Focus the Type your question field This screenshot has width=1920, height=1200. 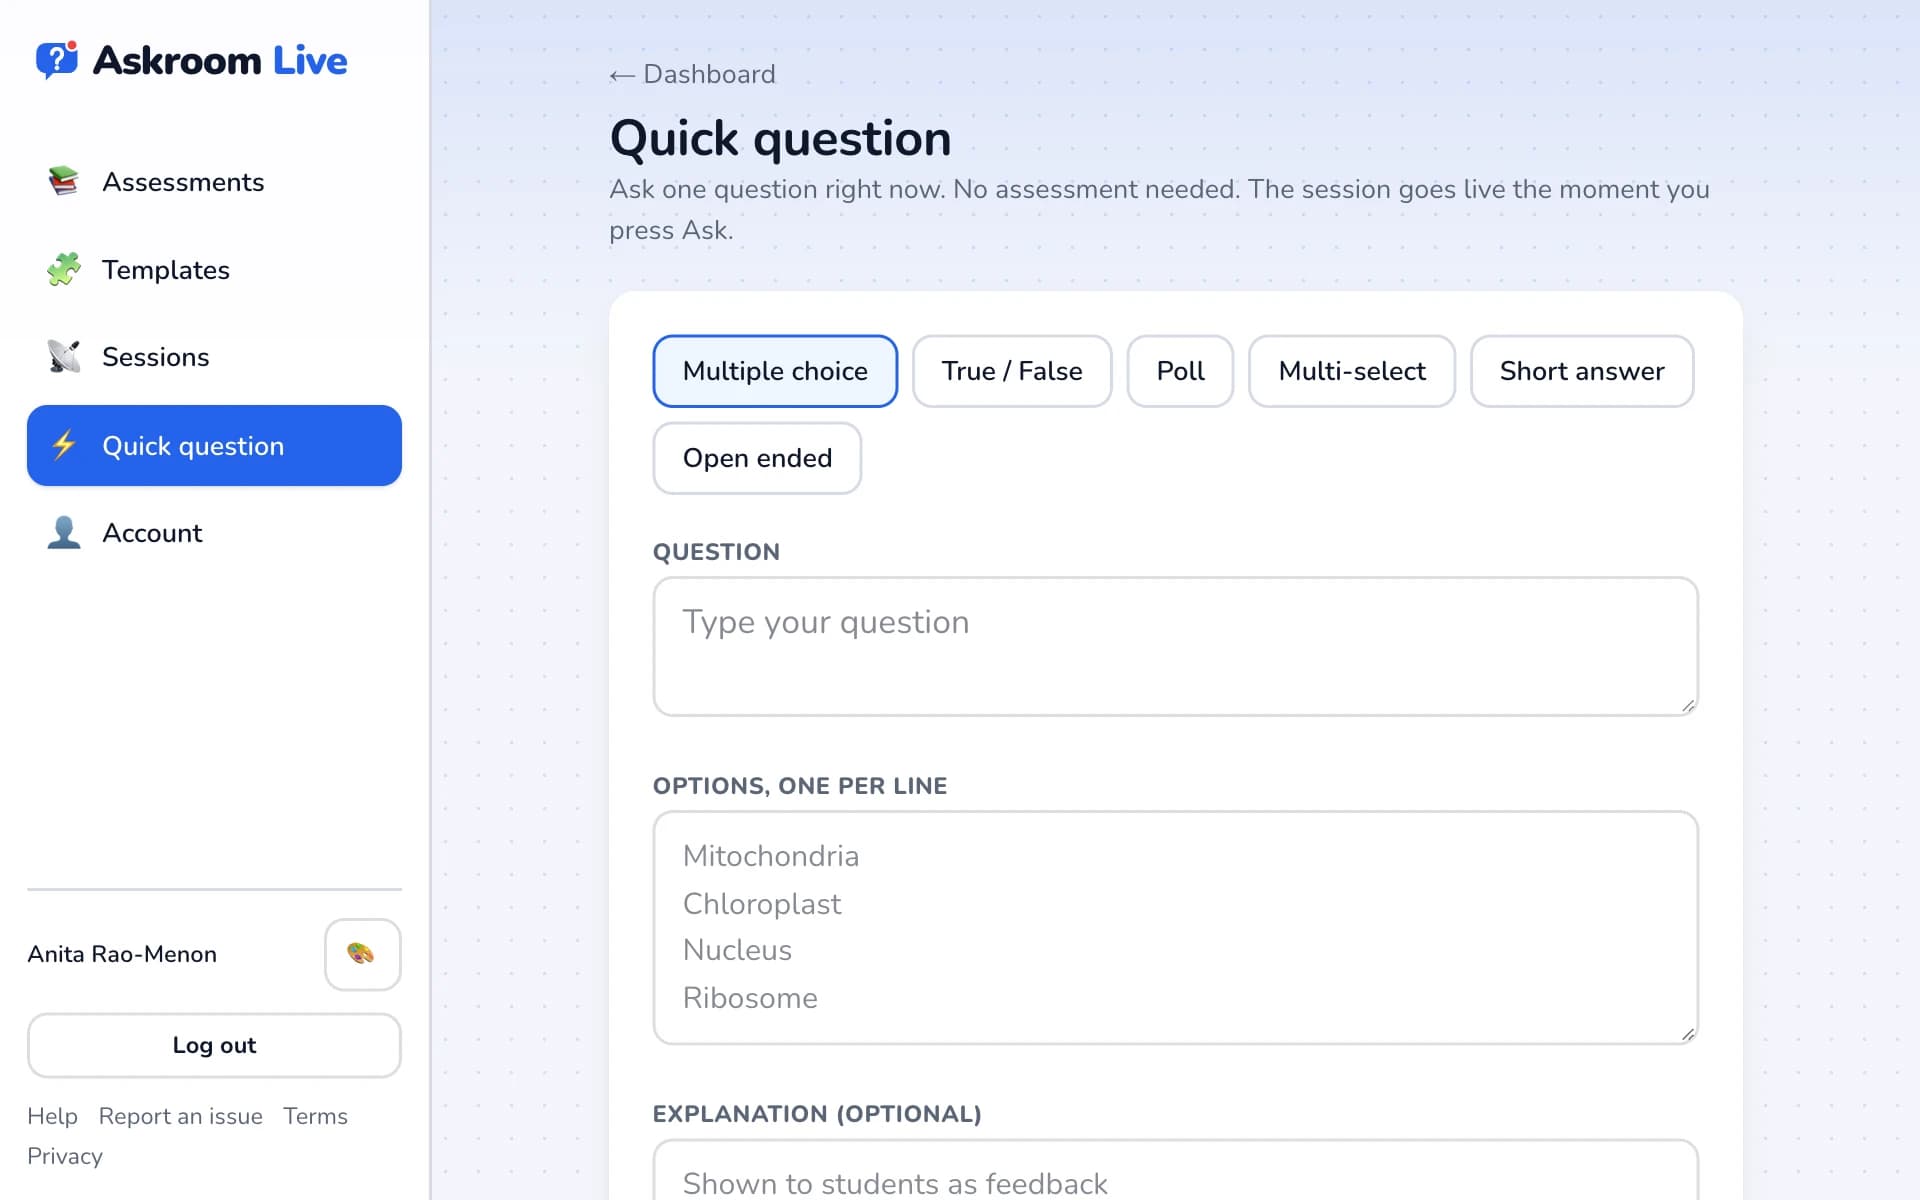coord(1175,646)
